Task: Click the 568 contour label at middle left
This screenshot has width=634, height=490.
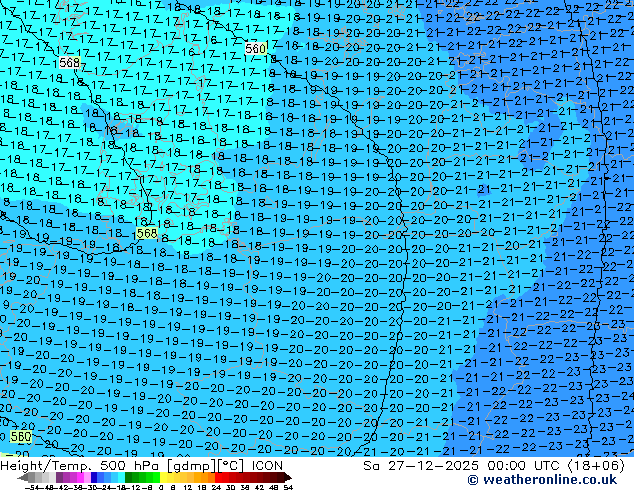Action: coord(147,233)
